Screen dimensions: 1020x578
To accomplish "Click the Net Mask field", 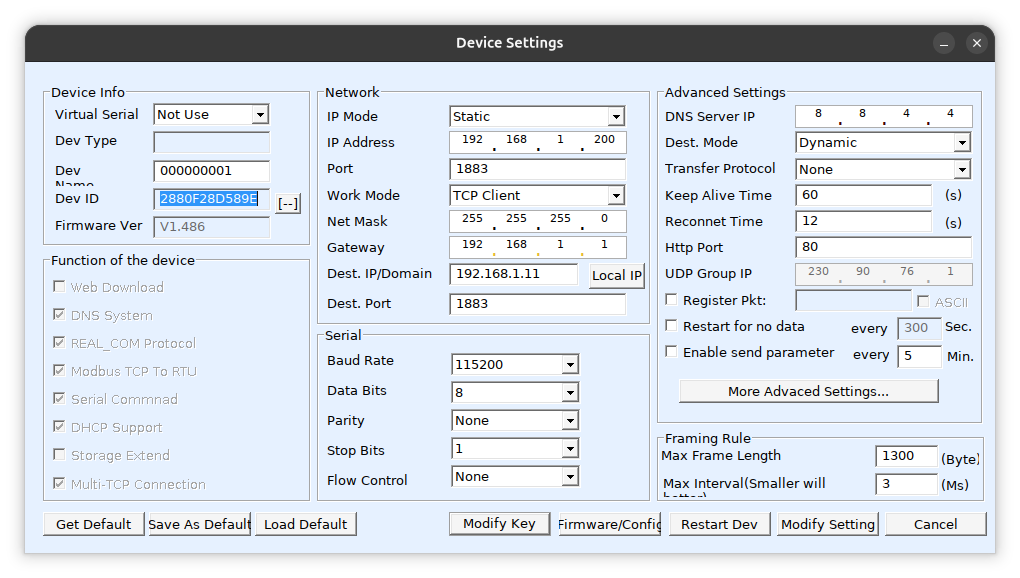I will coord(537,221).
